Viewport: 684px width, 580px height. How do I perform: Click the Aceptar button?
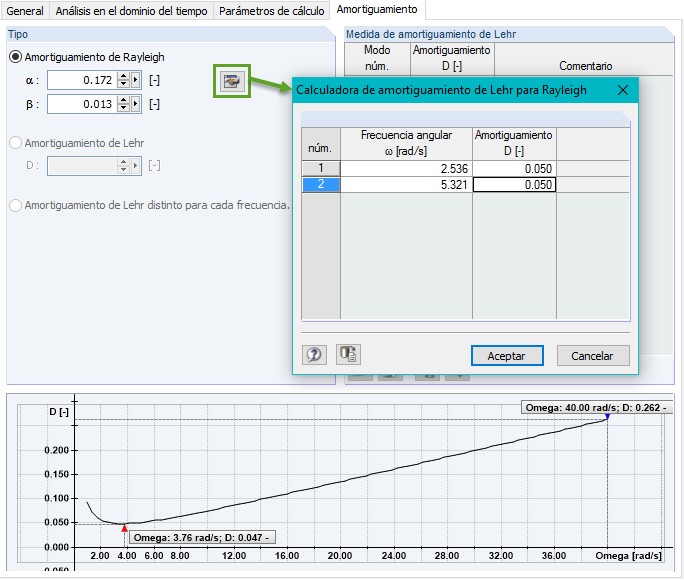click(x=507, y=356)
